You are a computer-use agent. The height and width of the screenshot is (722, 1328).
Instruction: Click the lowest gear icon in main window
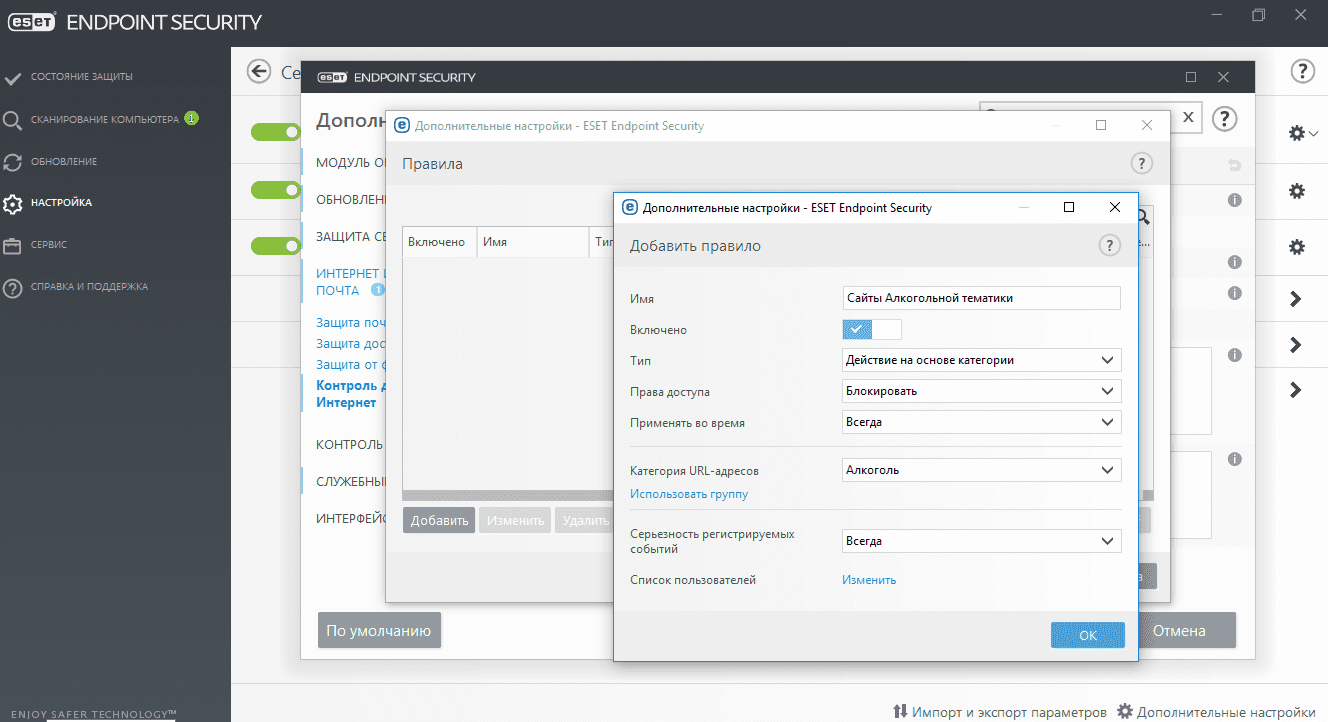coord(1297,246)
